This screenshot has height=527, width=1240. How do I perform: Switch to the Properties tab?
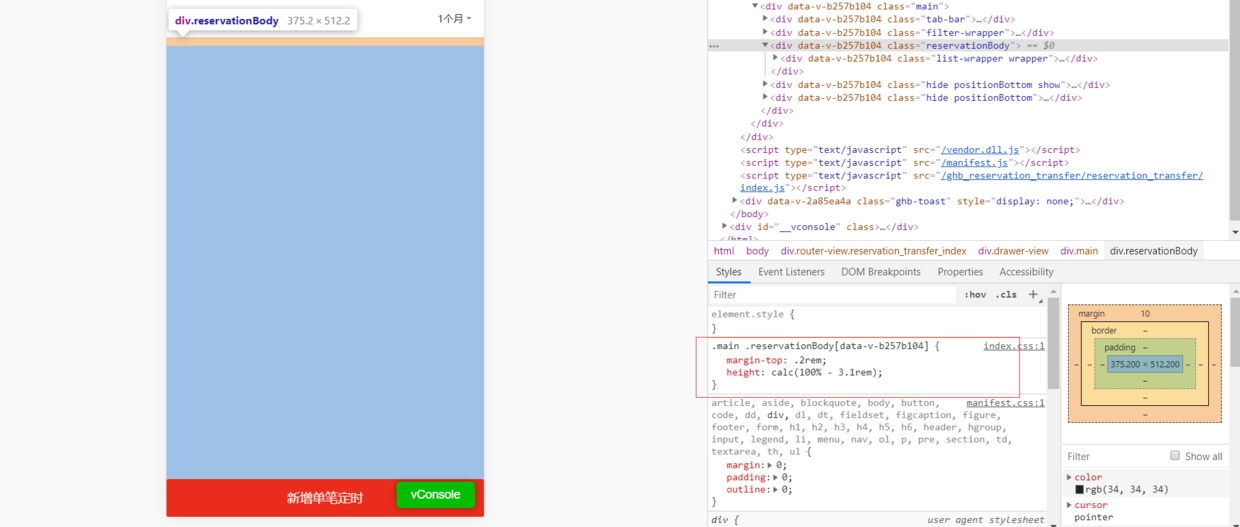tap(960, 272)
